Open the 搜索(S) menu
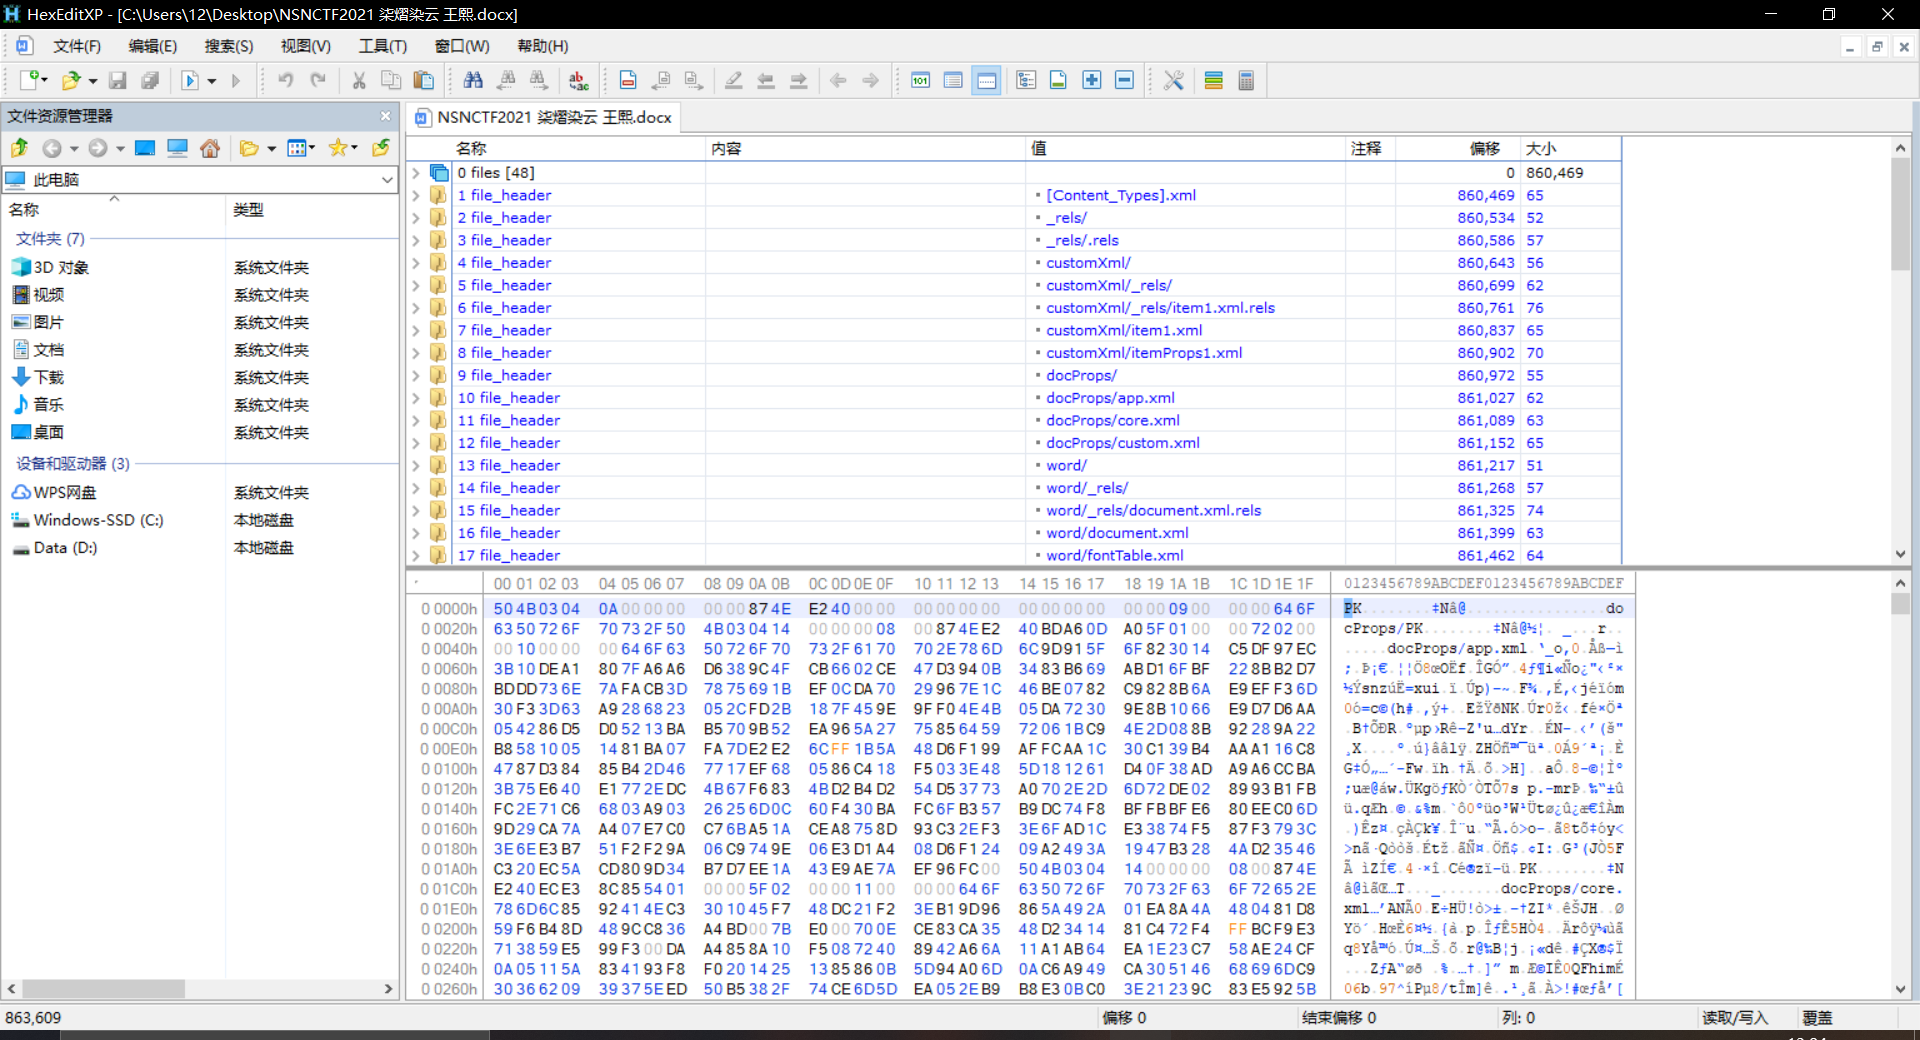The image size is (1920, 1040). point(229,46)
